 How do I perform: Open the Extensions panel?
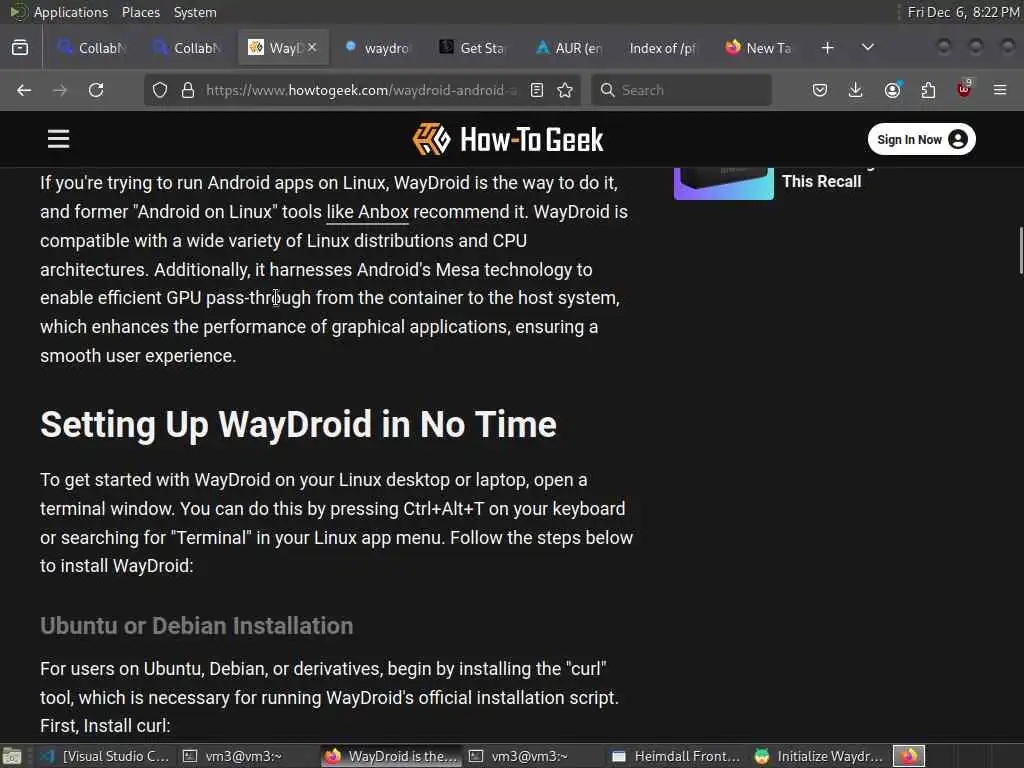coord(928,90)
